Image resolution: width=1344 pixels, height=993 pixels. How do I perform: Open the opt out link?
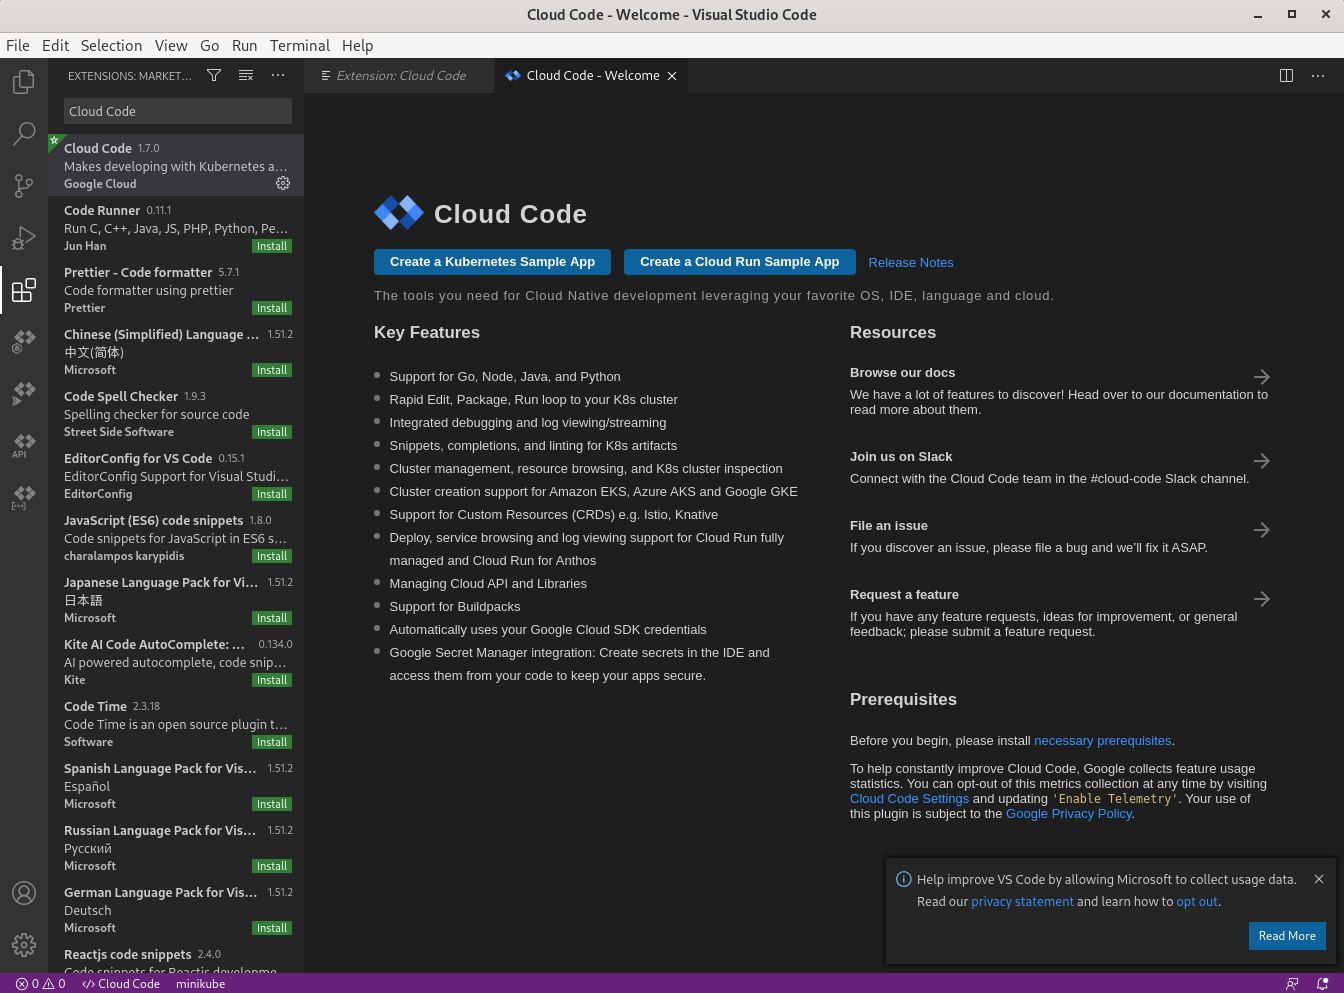pos(1197,902)
